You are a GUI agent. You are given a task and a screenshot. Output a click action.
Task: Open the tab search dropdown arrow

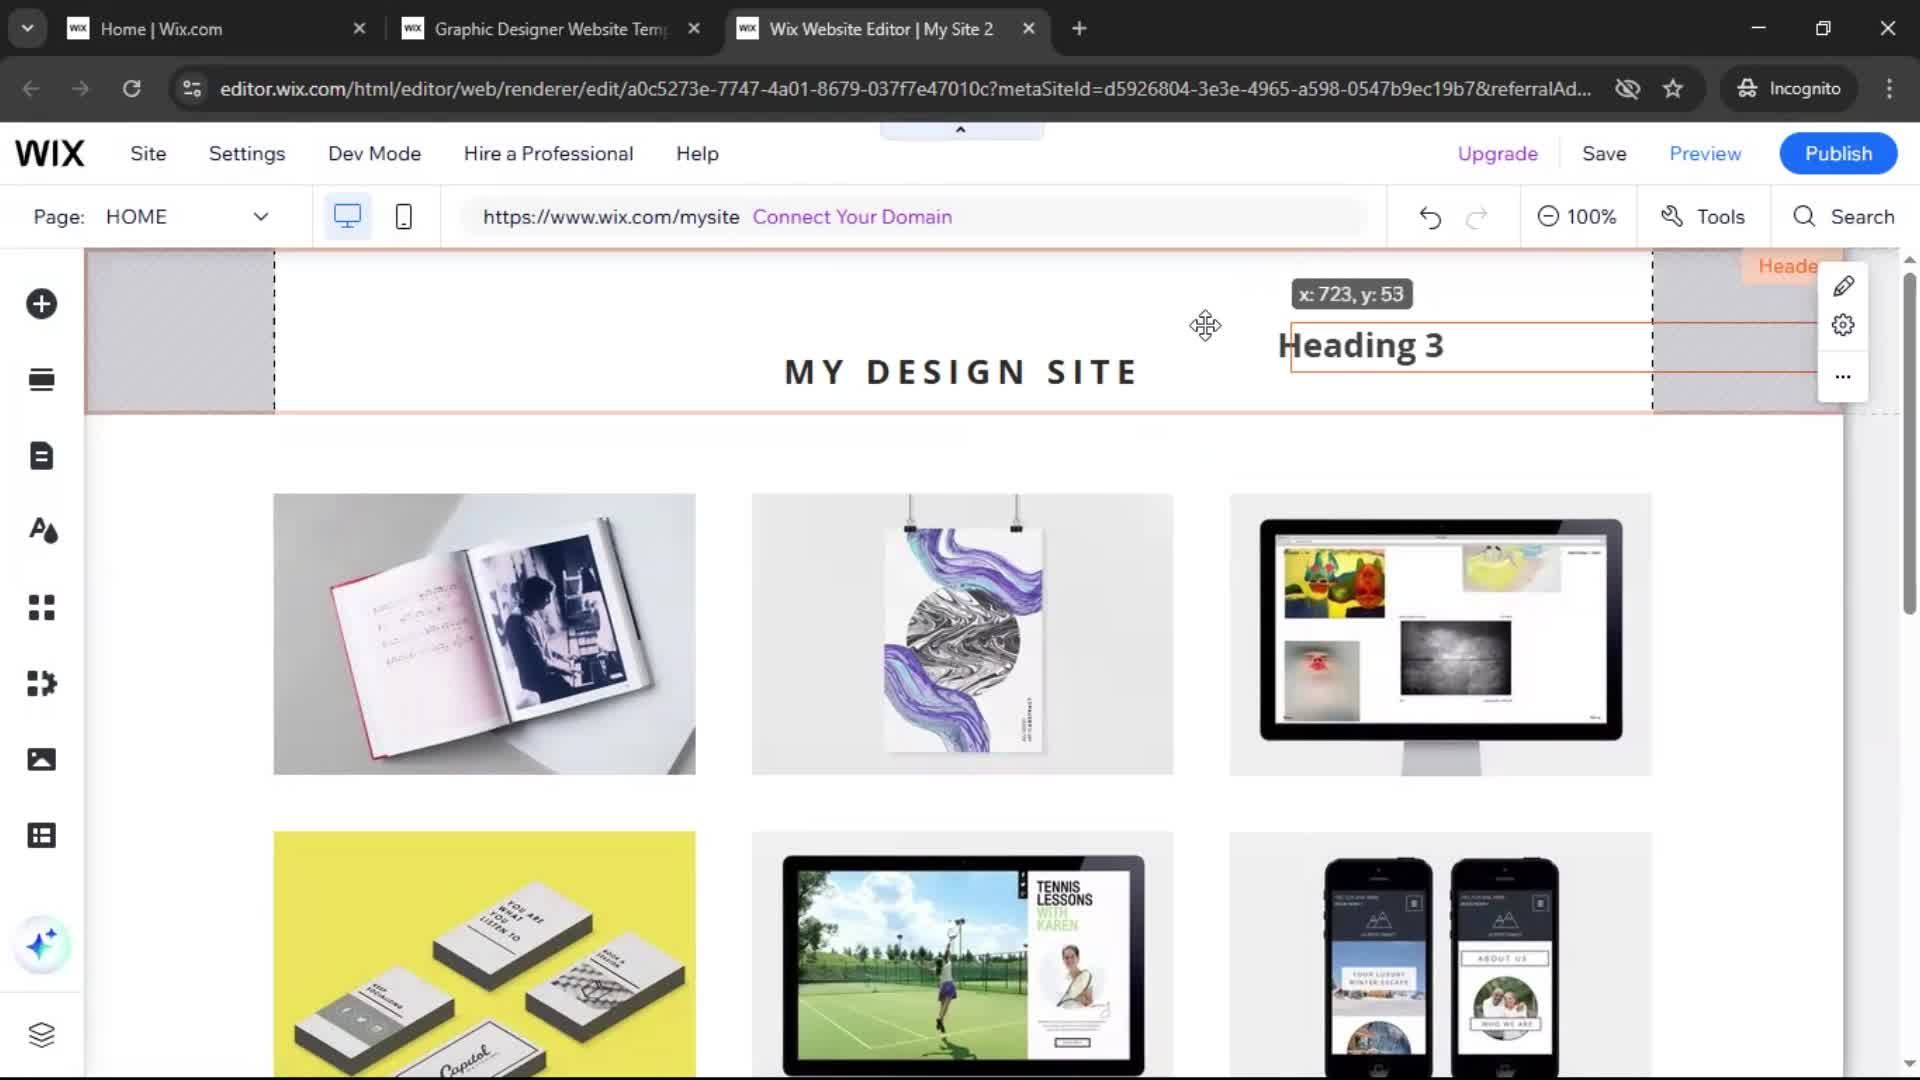tap(28, 29)
